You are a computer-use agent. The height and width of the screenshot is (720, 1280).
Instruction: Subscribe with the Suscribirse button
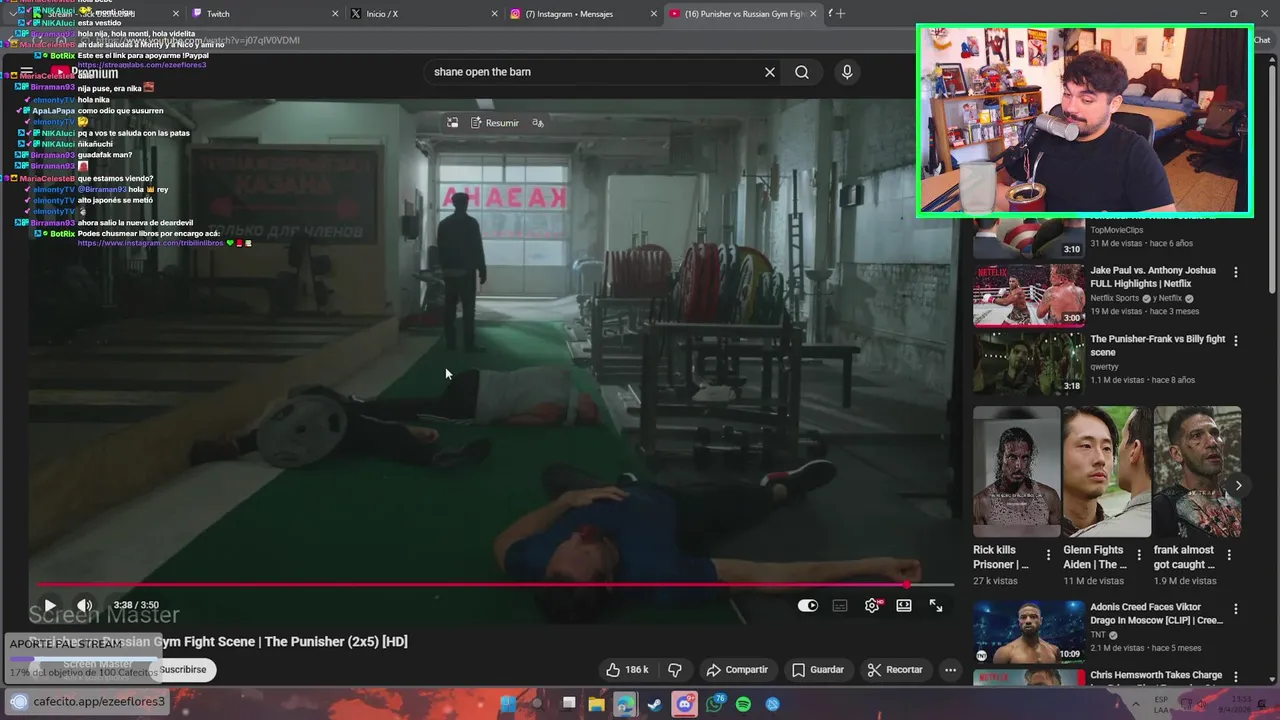[x=183, y=670]
